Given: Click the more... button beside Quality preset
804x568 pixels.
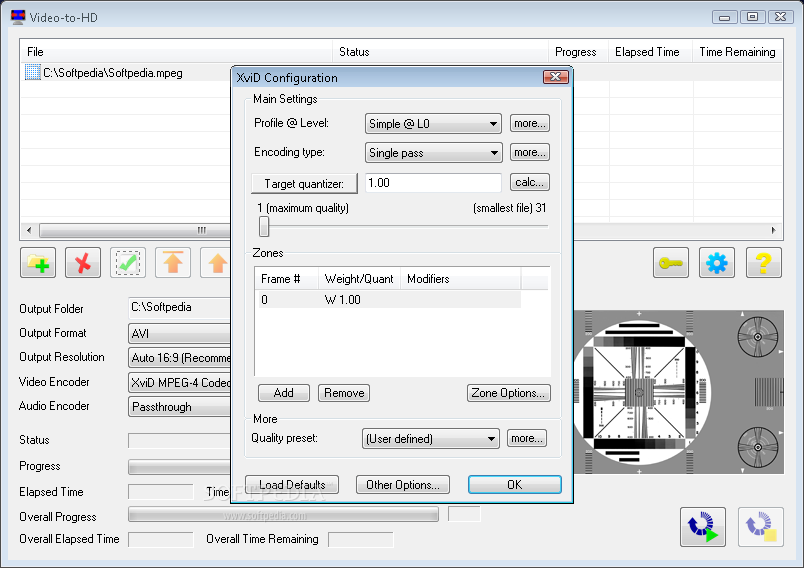Looking at the screenshot, I should click(527, 438).
